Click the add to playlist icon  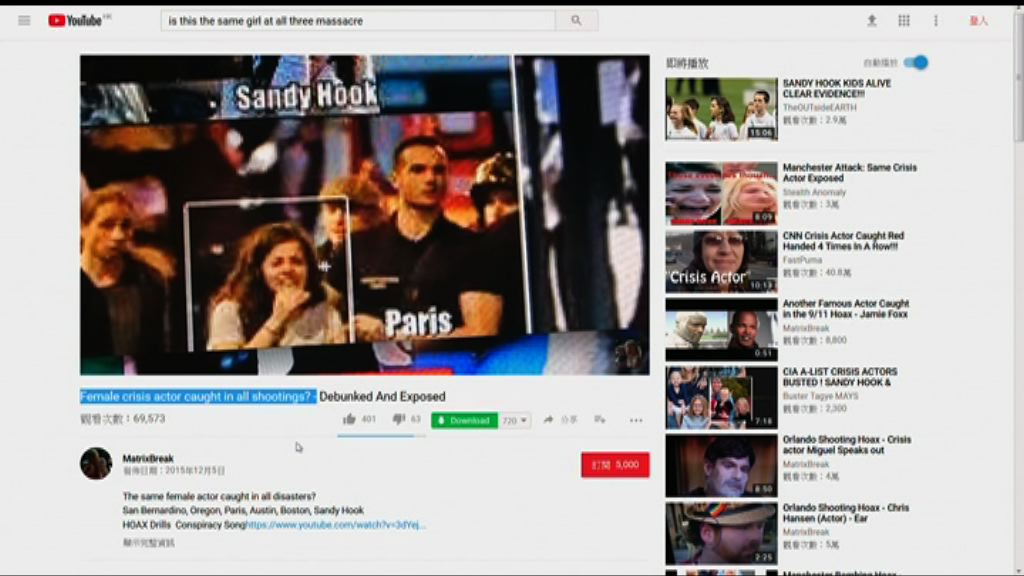point(600,420)
